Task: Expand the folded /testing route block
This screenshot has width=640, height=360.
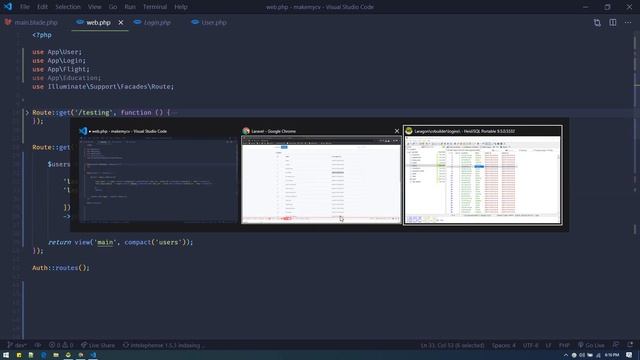Action: point(27,113)
